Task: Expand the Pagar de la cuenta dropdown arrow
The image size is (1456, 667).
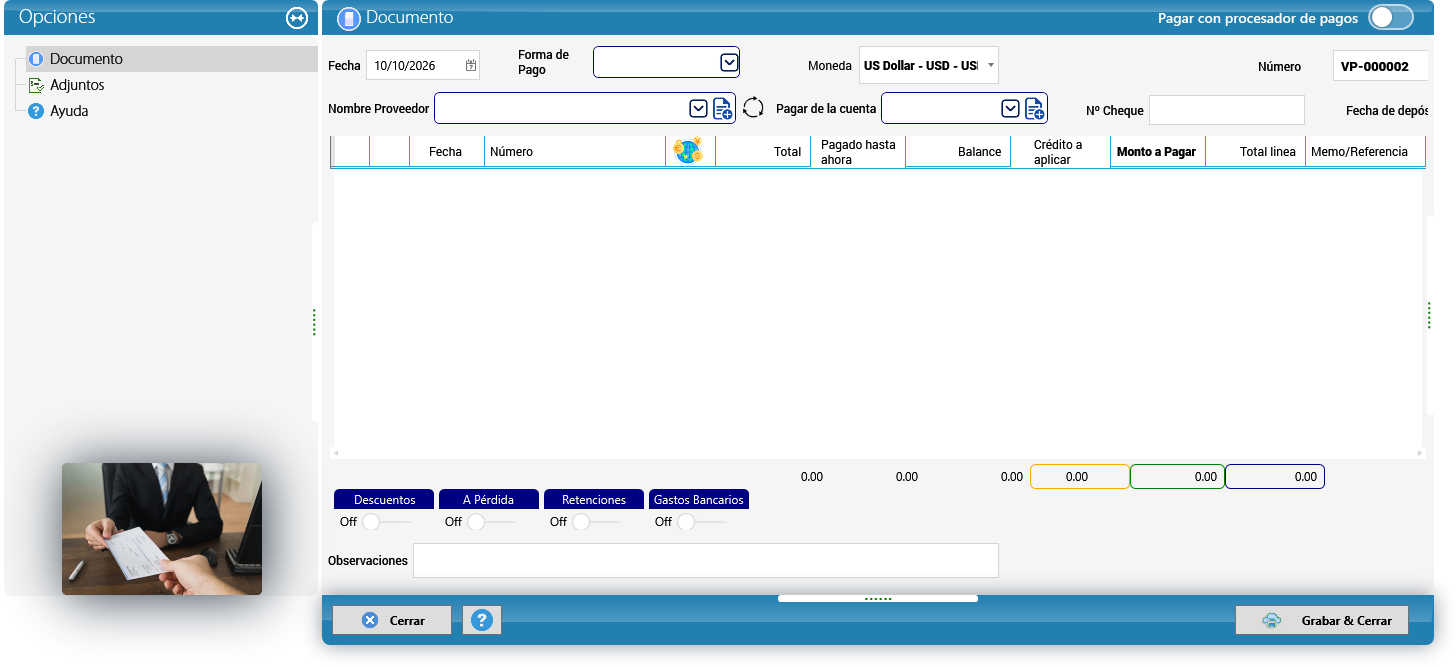Action: click(x=1011, y=108)
